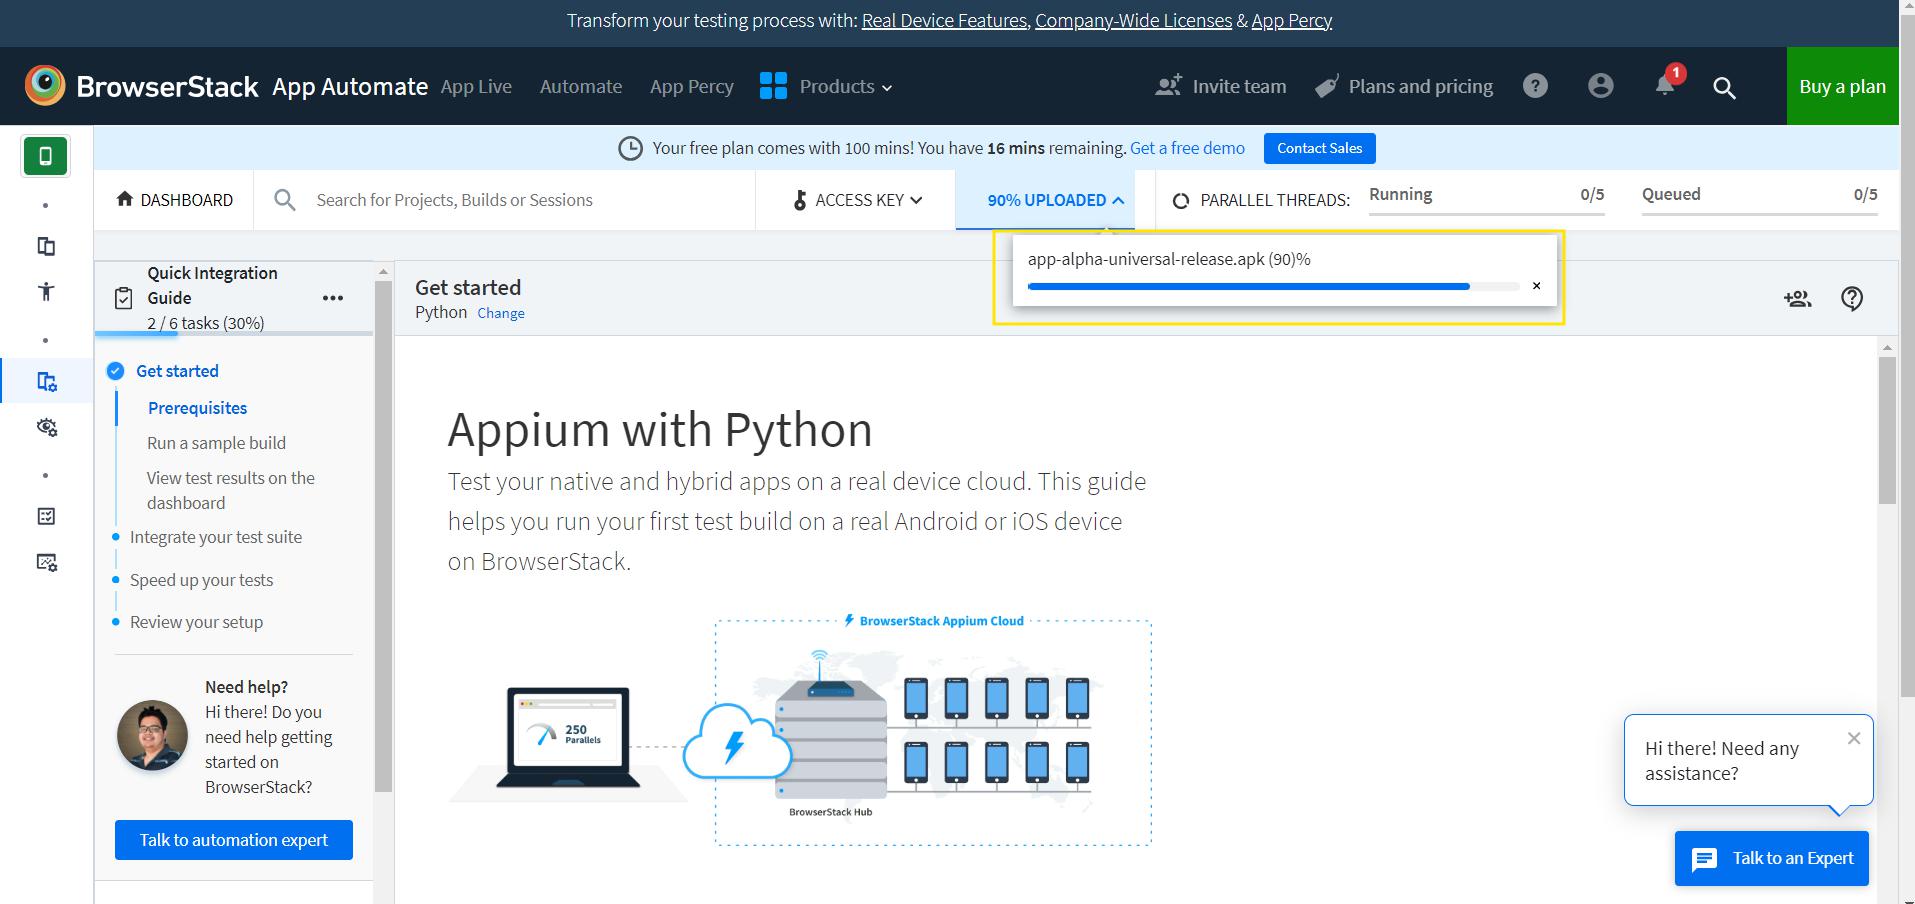
Task: Click the BrowserStack logo
Action: pos(141,86)
